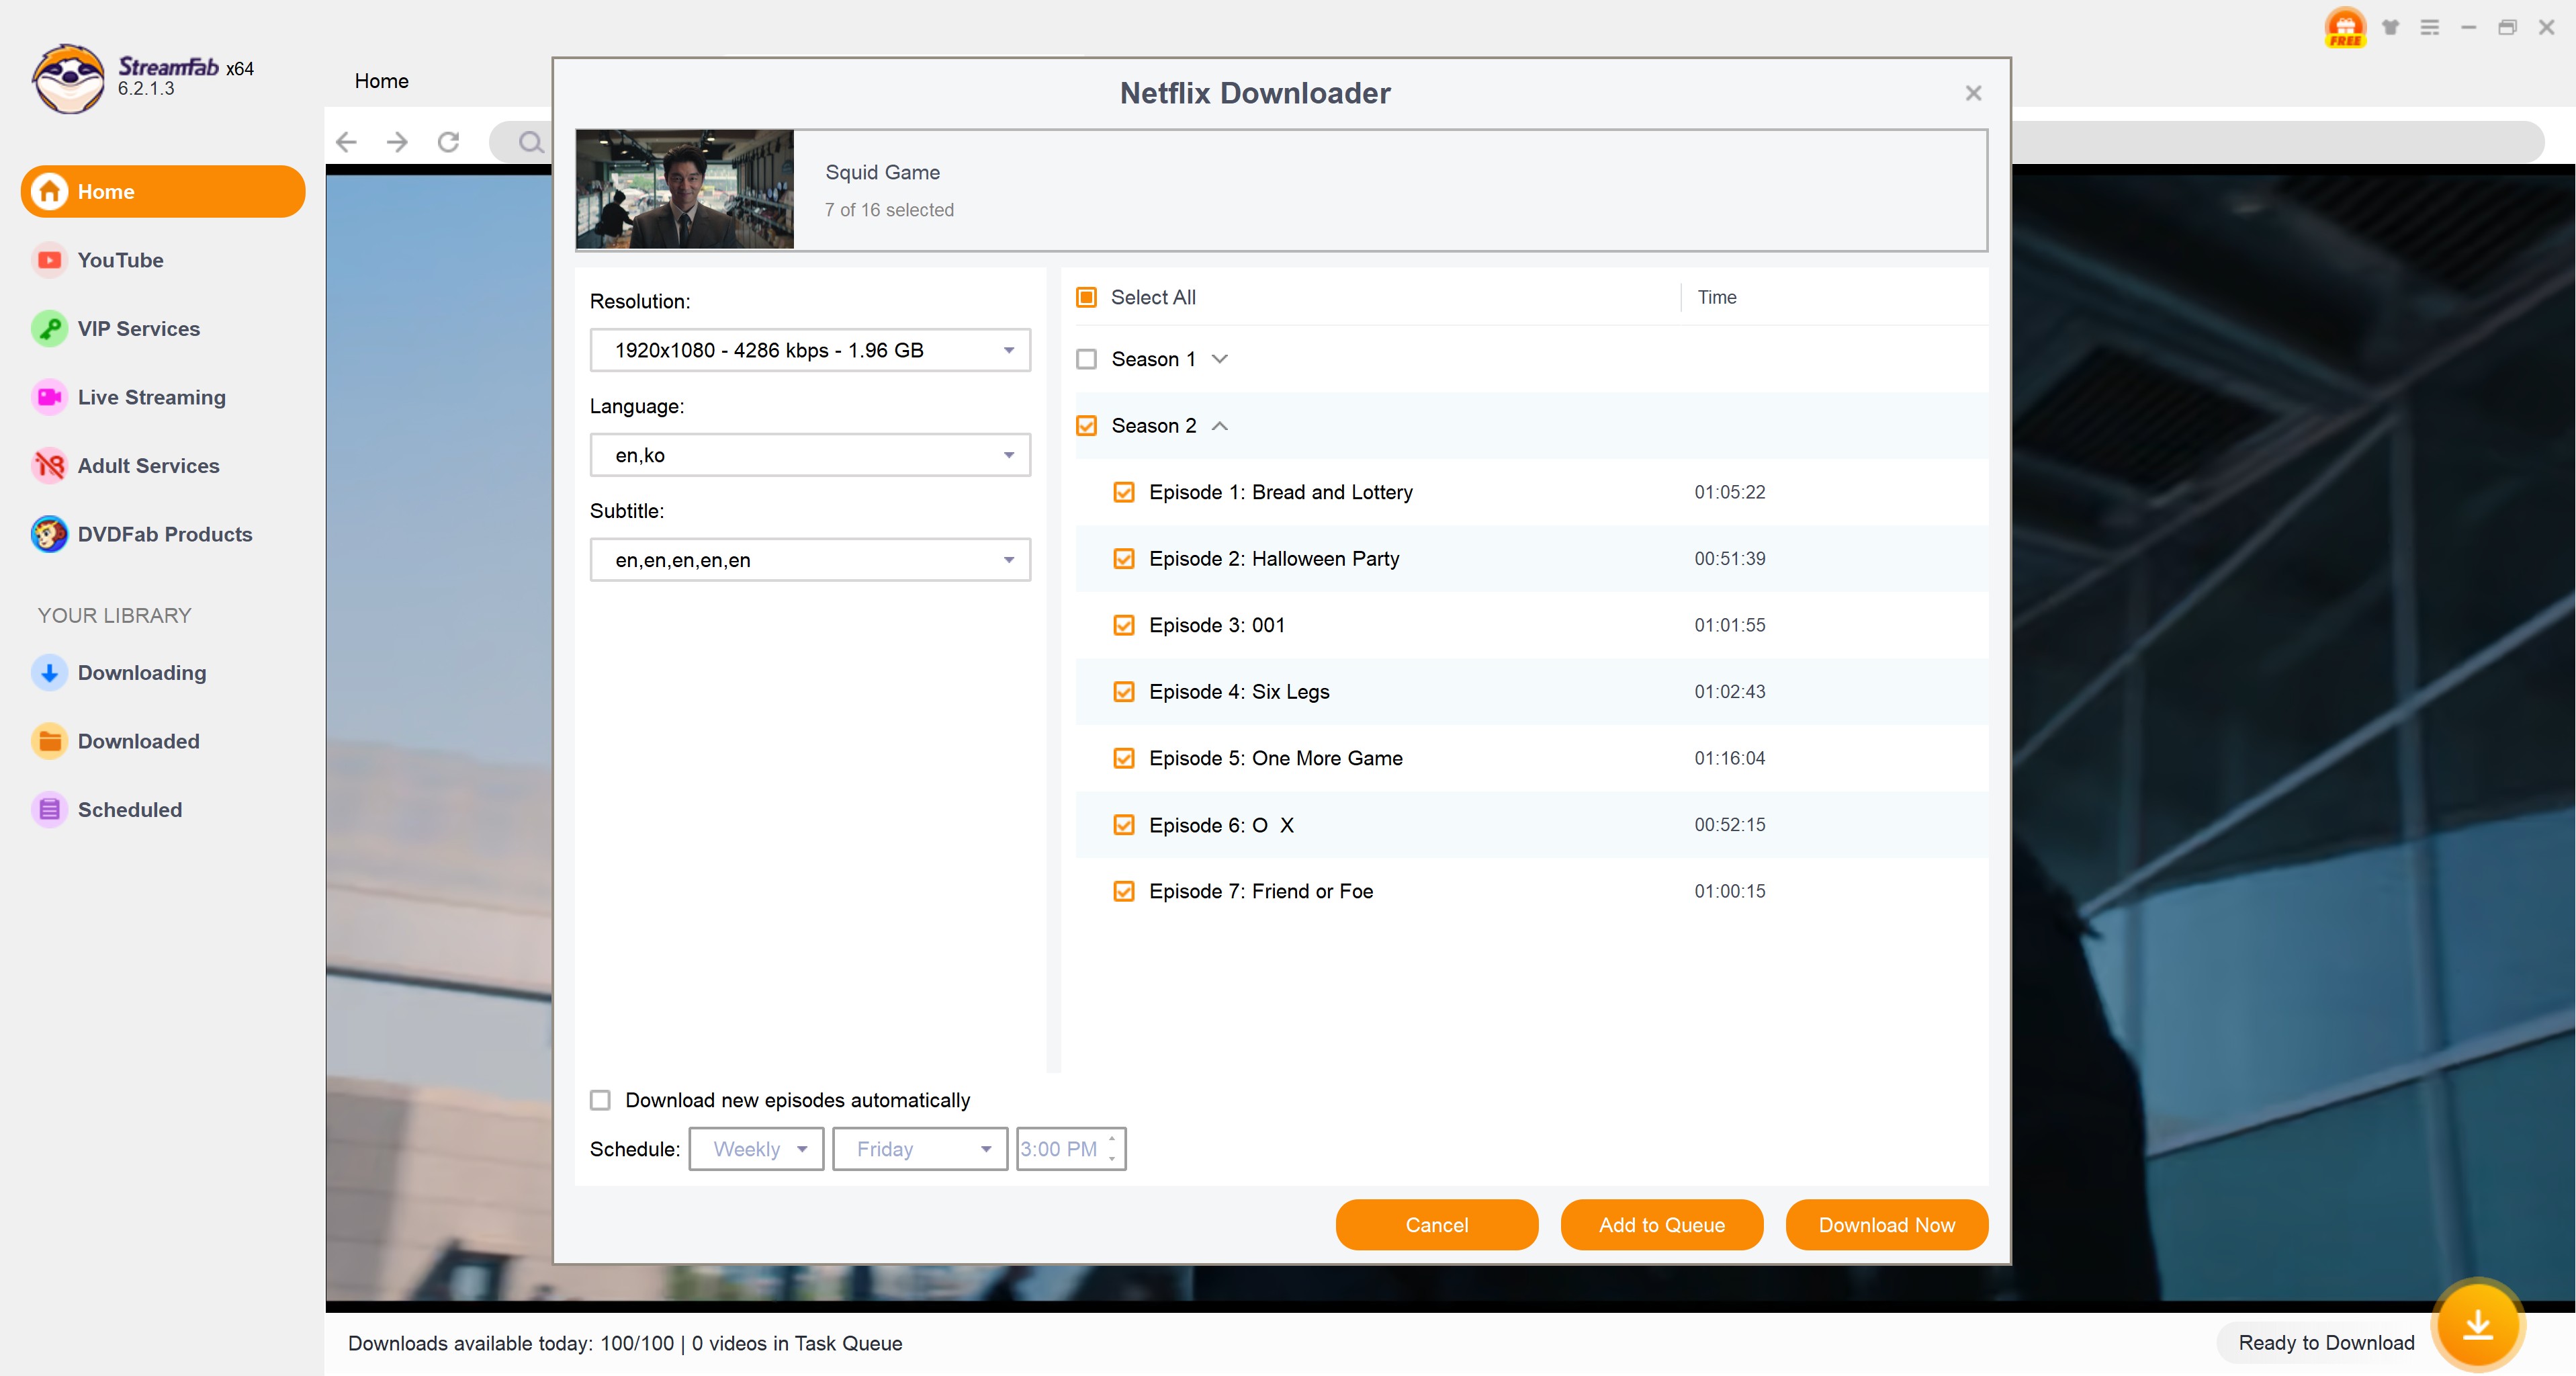Click the Time column header
Screen dimensions: 2576x1376
pyautogui.click(x=1717, y=297)
